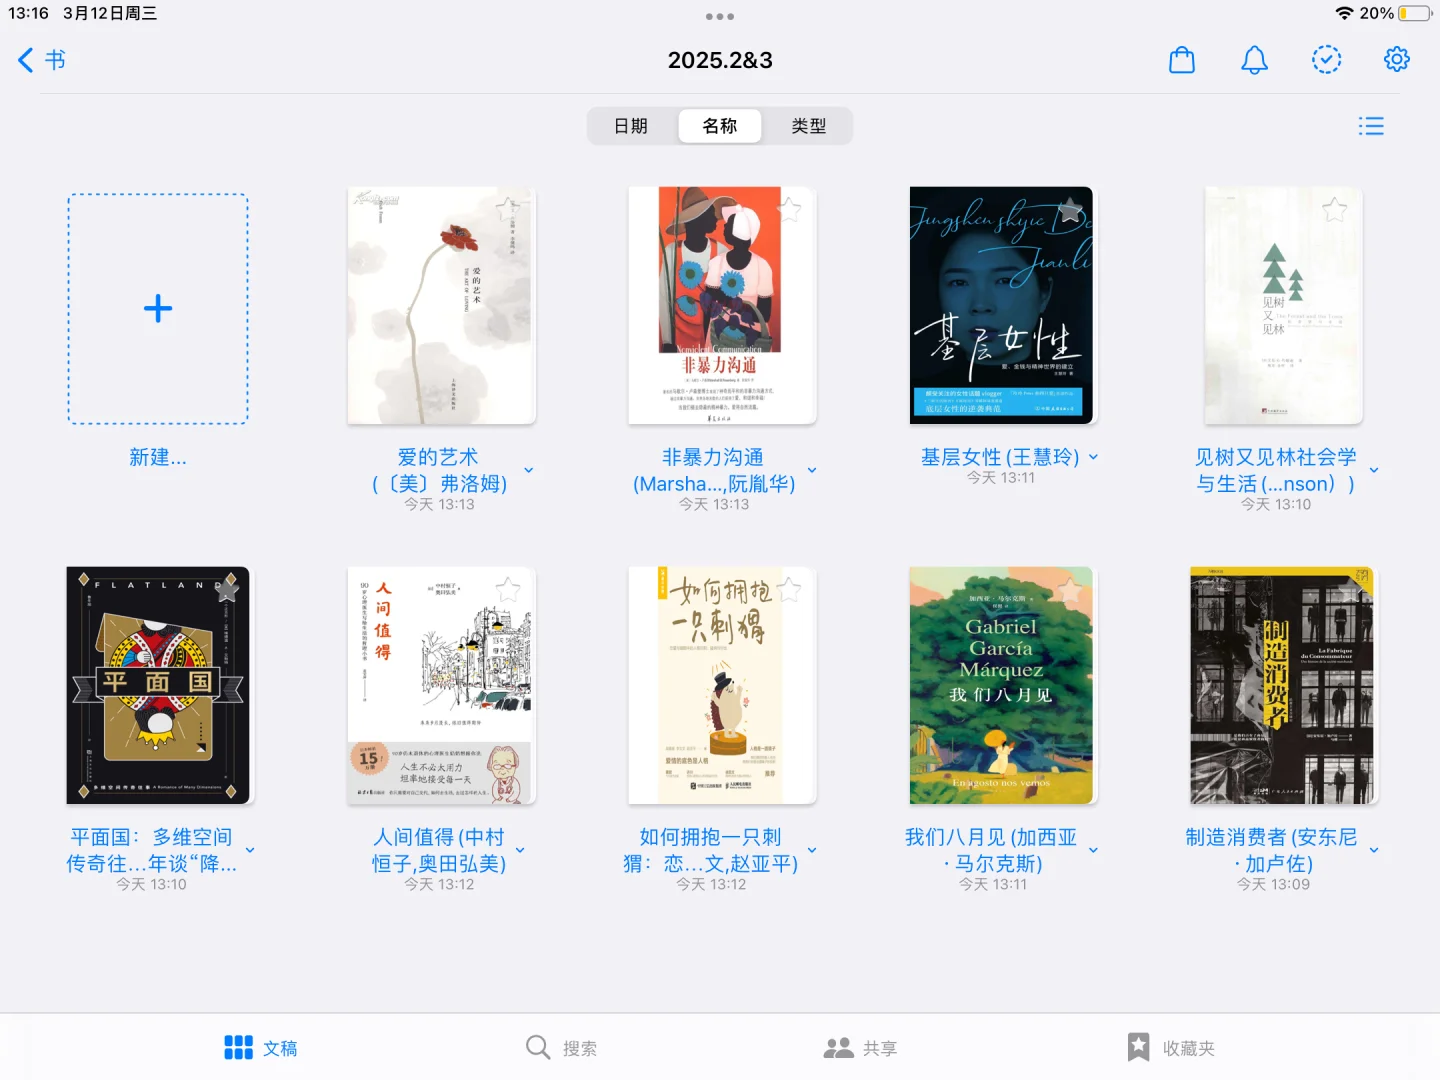The image size is (1440, 1080).
Task: Tap the Wi-Fi icon in status bar
Action: 1344,13
